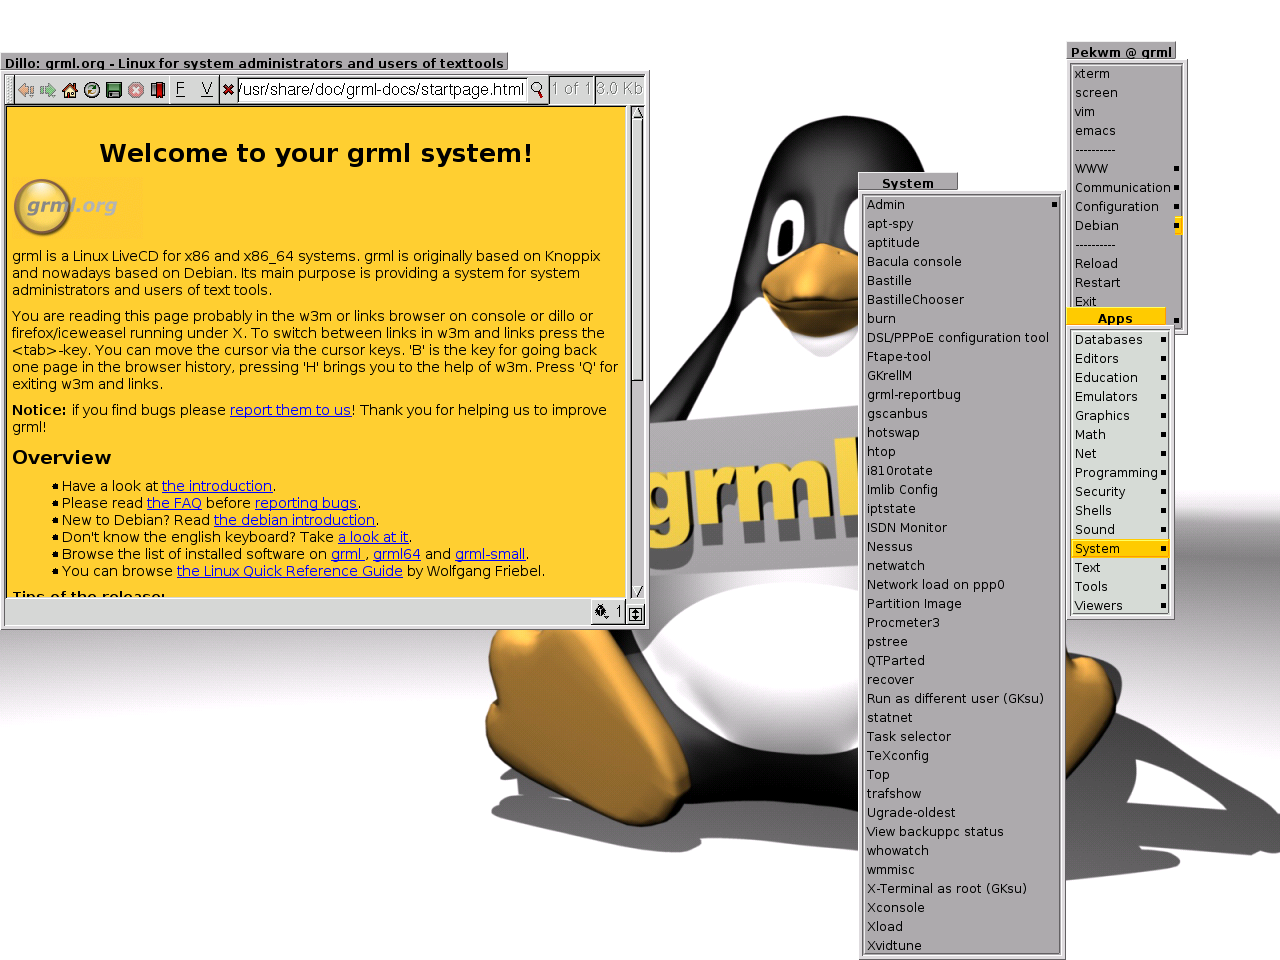This screenshot has width=1280, height=960.
Task: Launch screen from the Pekwm menu
Action: (x=1126, y=93)
